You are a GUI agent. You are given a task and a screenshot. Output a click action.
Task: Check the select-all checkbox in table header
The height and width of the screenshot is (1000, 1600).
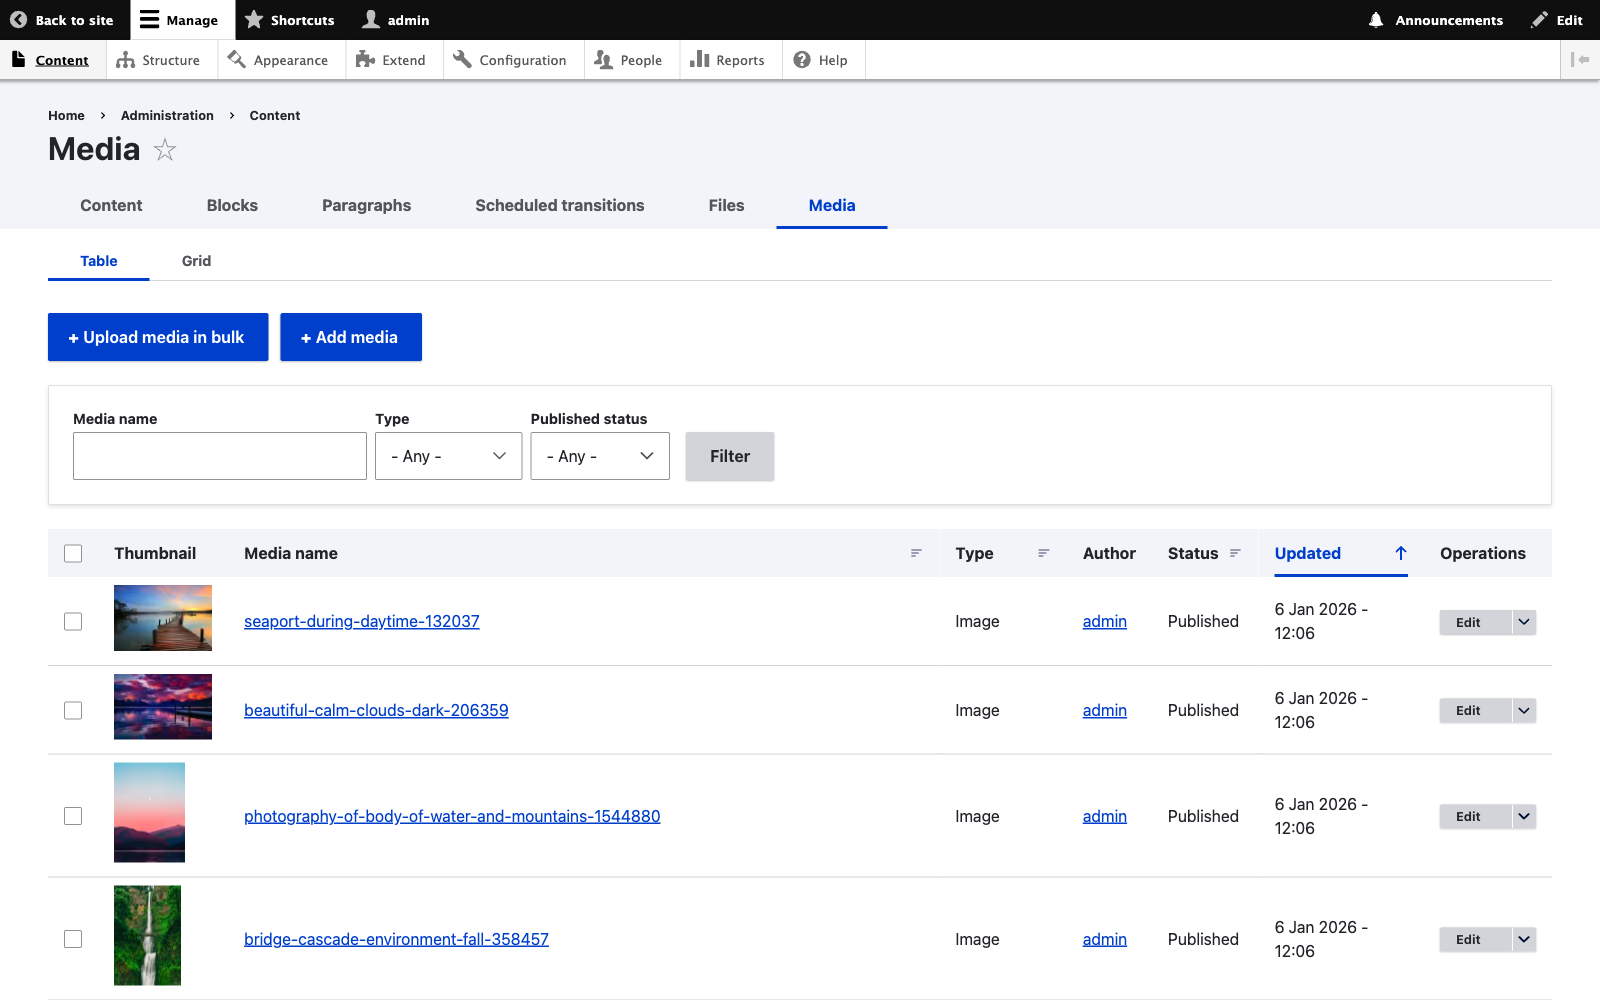(73, 553)
